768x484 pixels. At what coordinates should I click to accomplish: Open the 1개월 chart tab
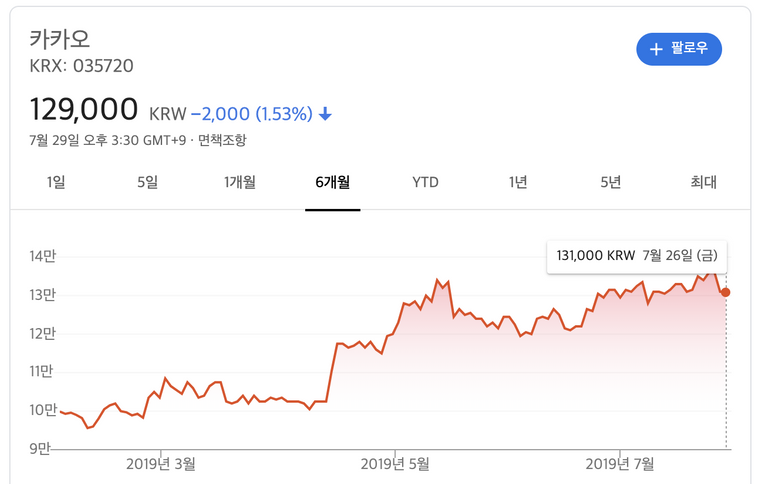pos(240,182)
